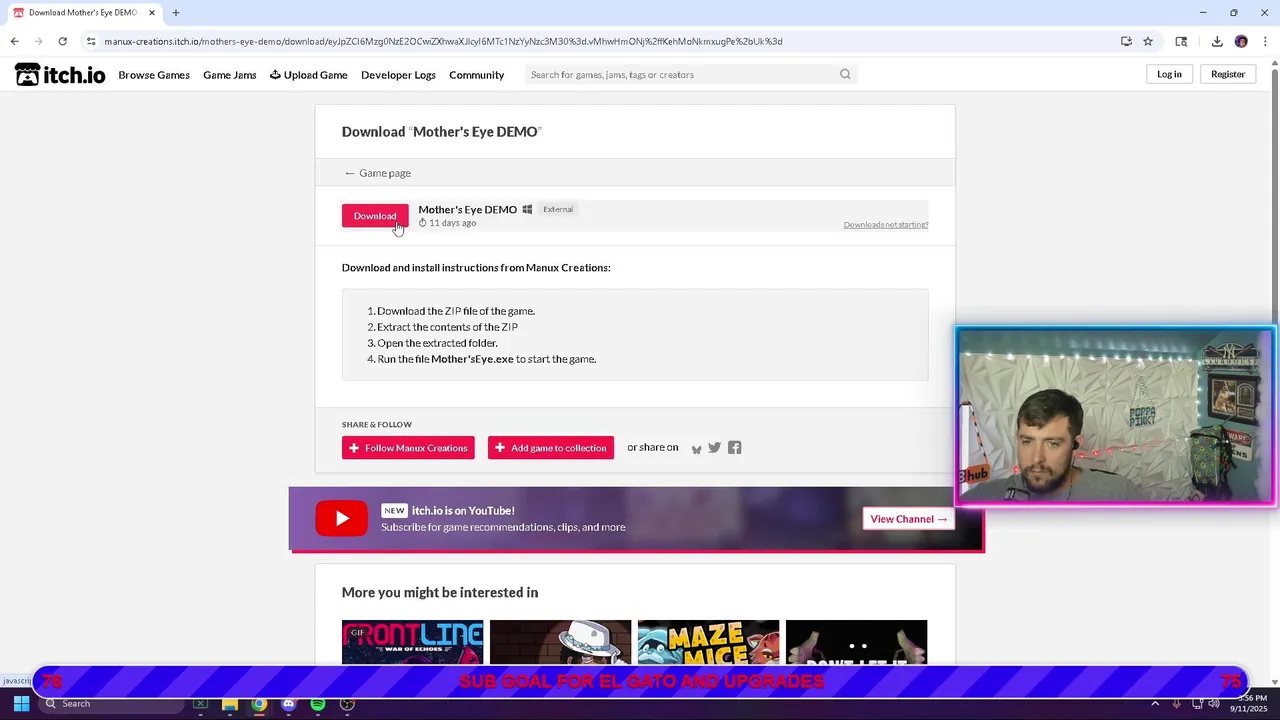Screen dimensions: 1280x720
Task: Reload the page
Action: pos(62,41)
